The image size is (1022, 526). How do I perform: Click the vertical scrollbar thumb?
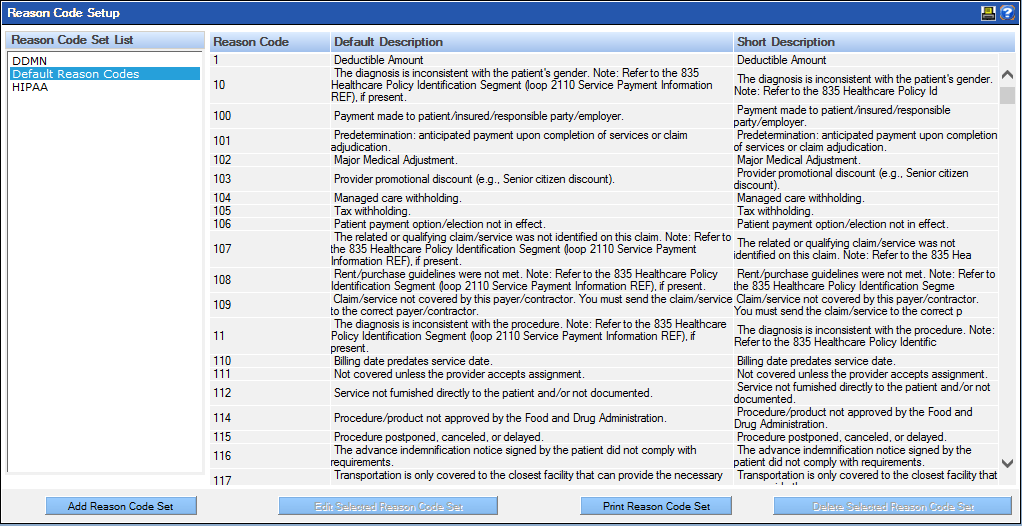pos(1007,95)
